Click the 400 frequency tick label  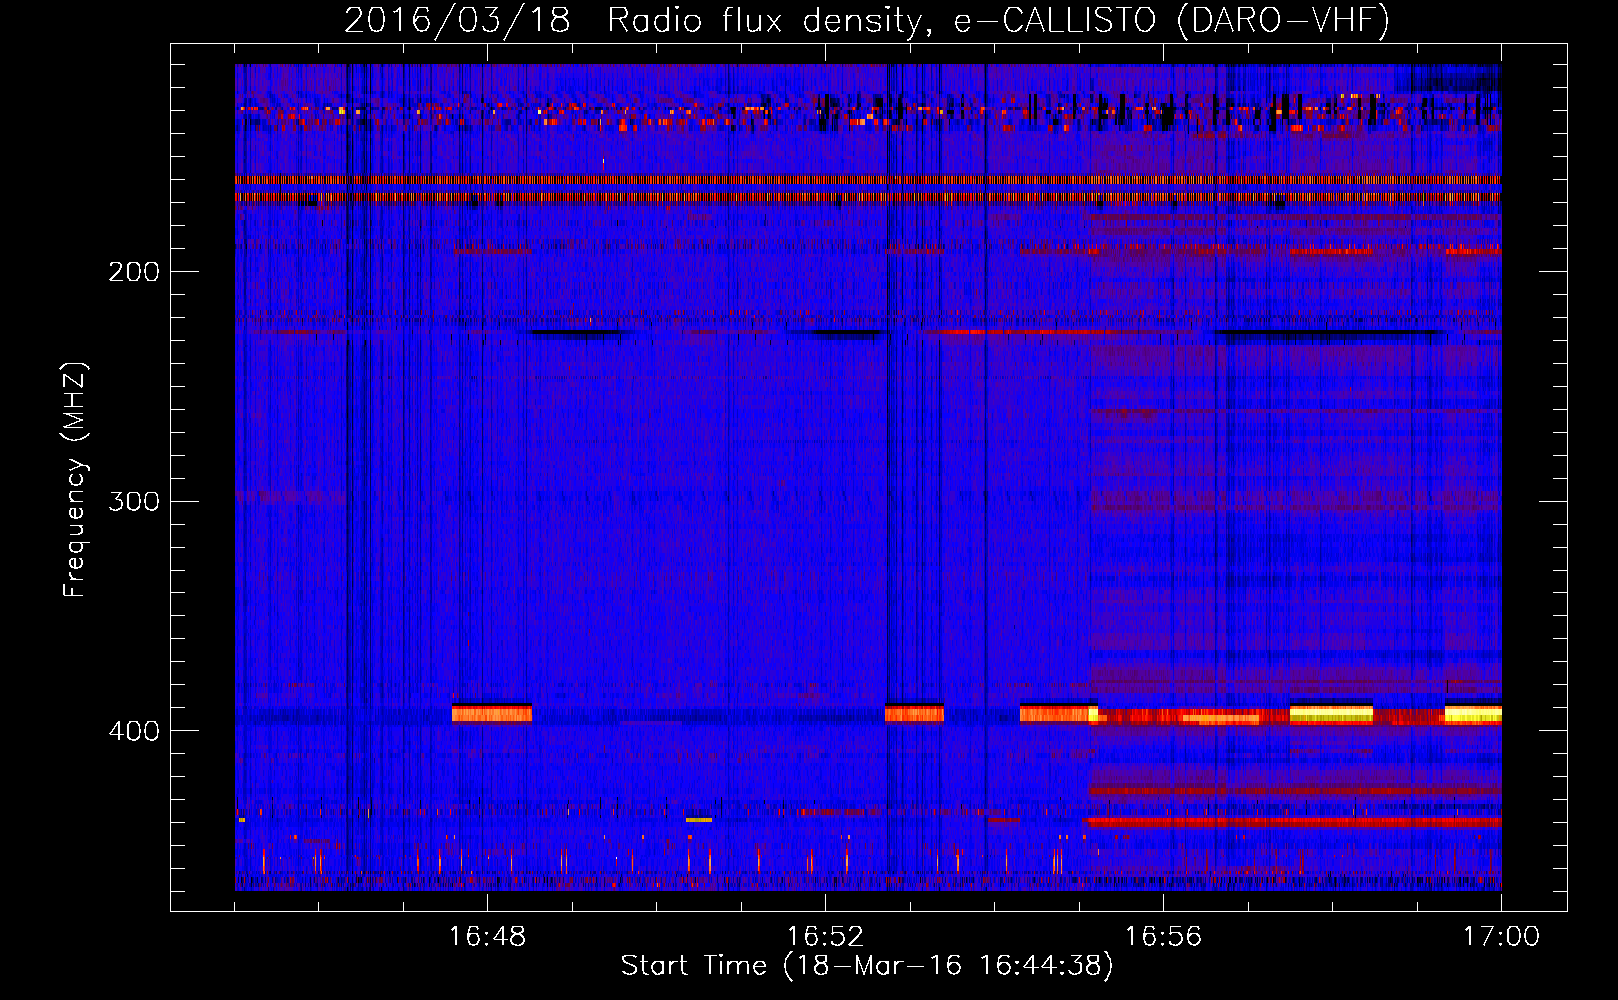134,731
